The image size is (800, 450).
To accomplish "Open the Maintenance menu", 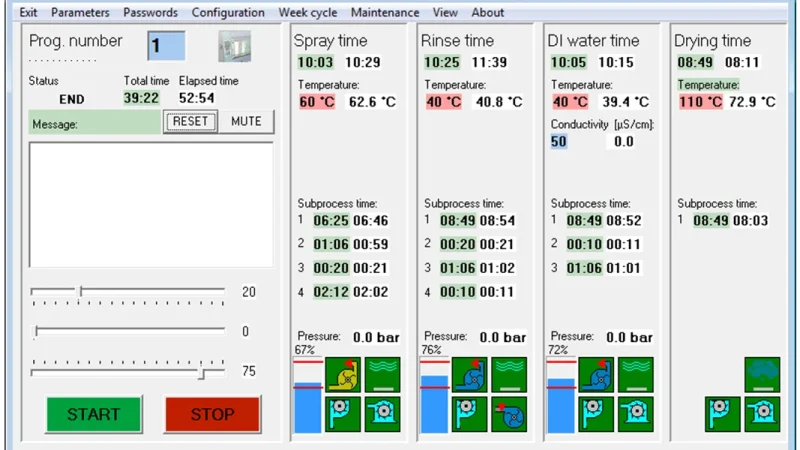I will pos(385,12).
